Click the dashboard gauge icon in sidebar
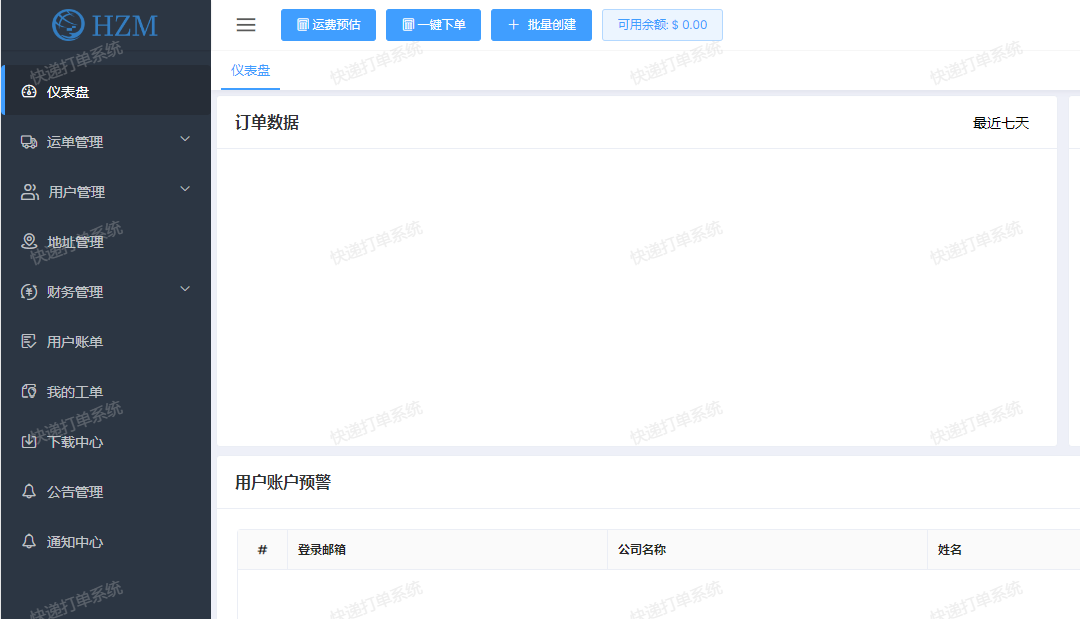The height and width of the screenshot is (619, 1080). click(29, 92)
